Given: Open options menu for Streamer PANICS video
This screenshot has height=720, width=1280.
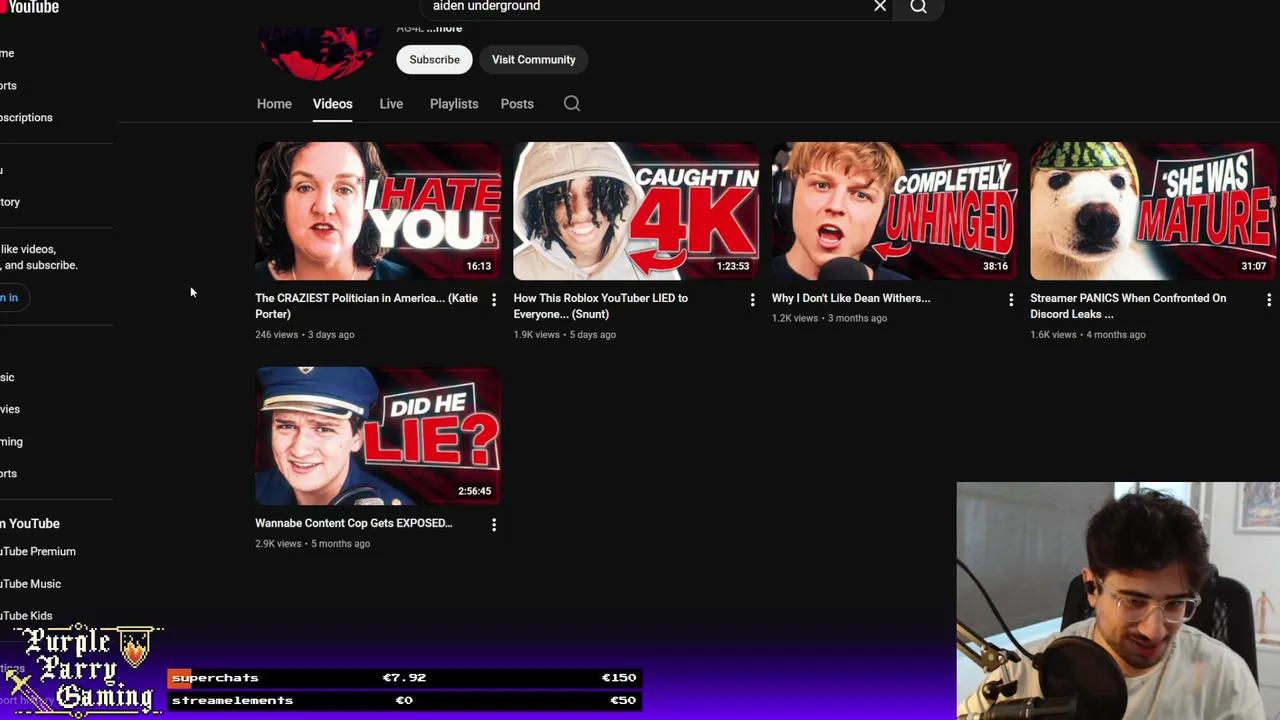Looking at the screenshot, I should point(1269,300).
